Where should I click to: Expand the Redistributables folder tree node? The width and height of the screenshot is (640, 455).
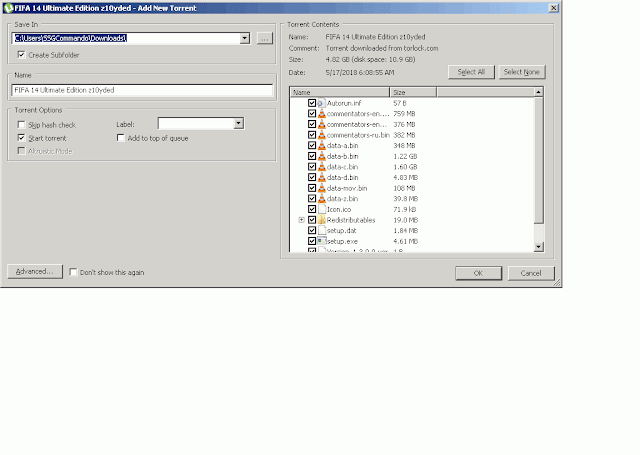tap(301, 220)
